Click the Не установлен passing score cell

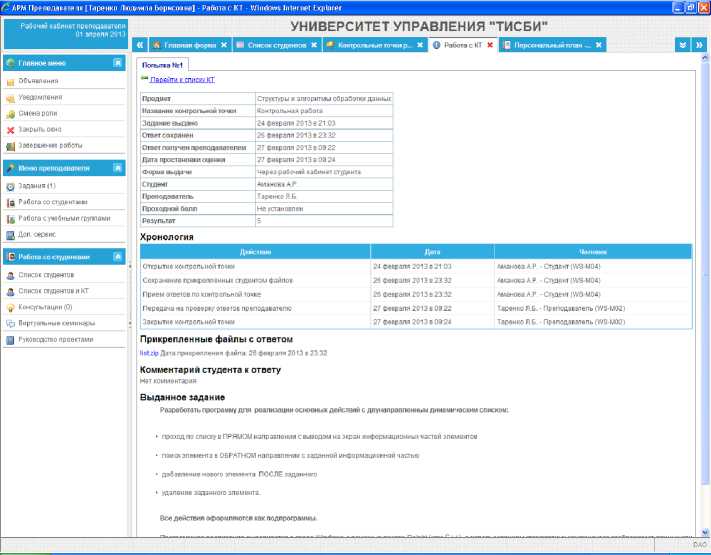point(324,209)
